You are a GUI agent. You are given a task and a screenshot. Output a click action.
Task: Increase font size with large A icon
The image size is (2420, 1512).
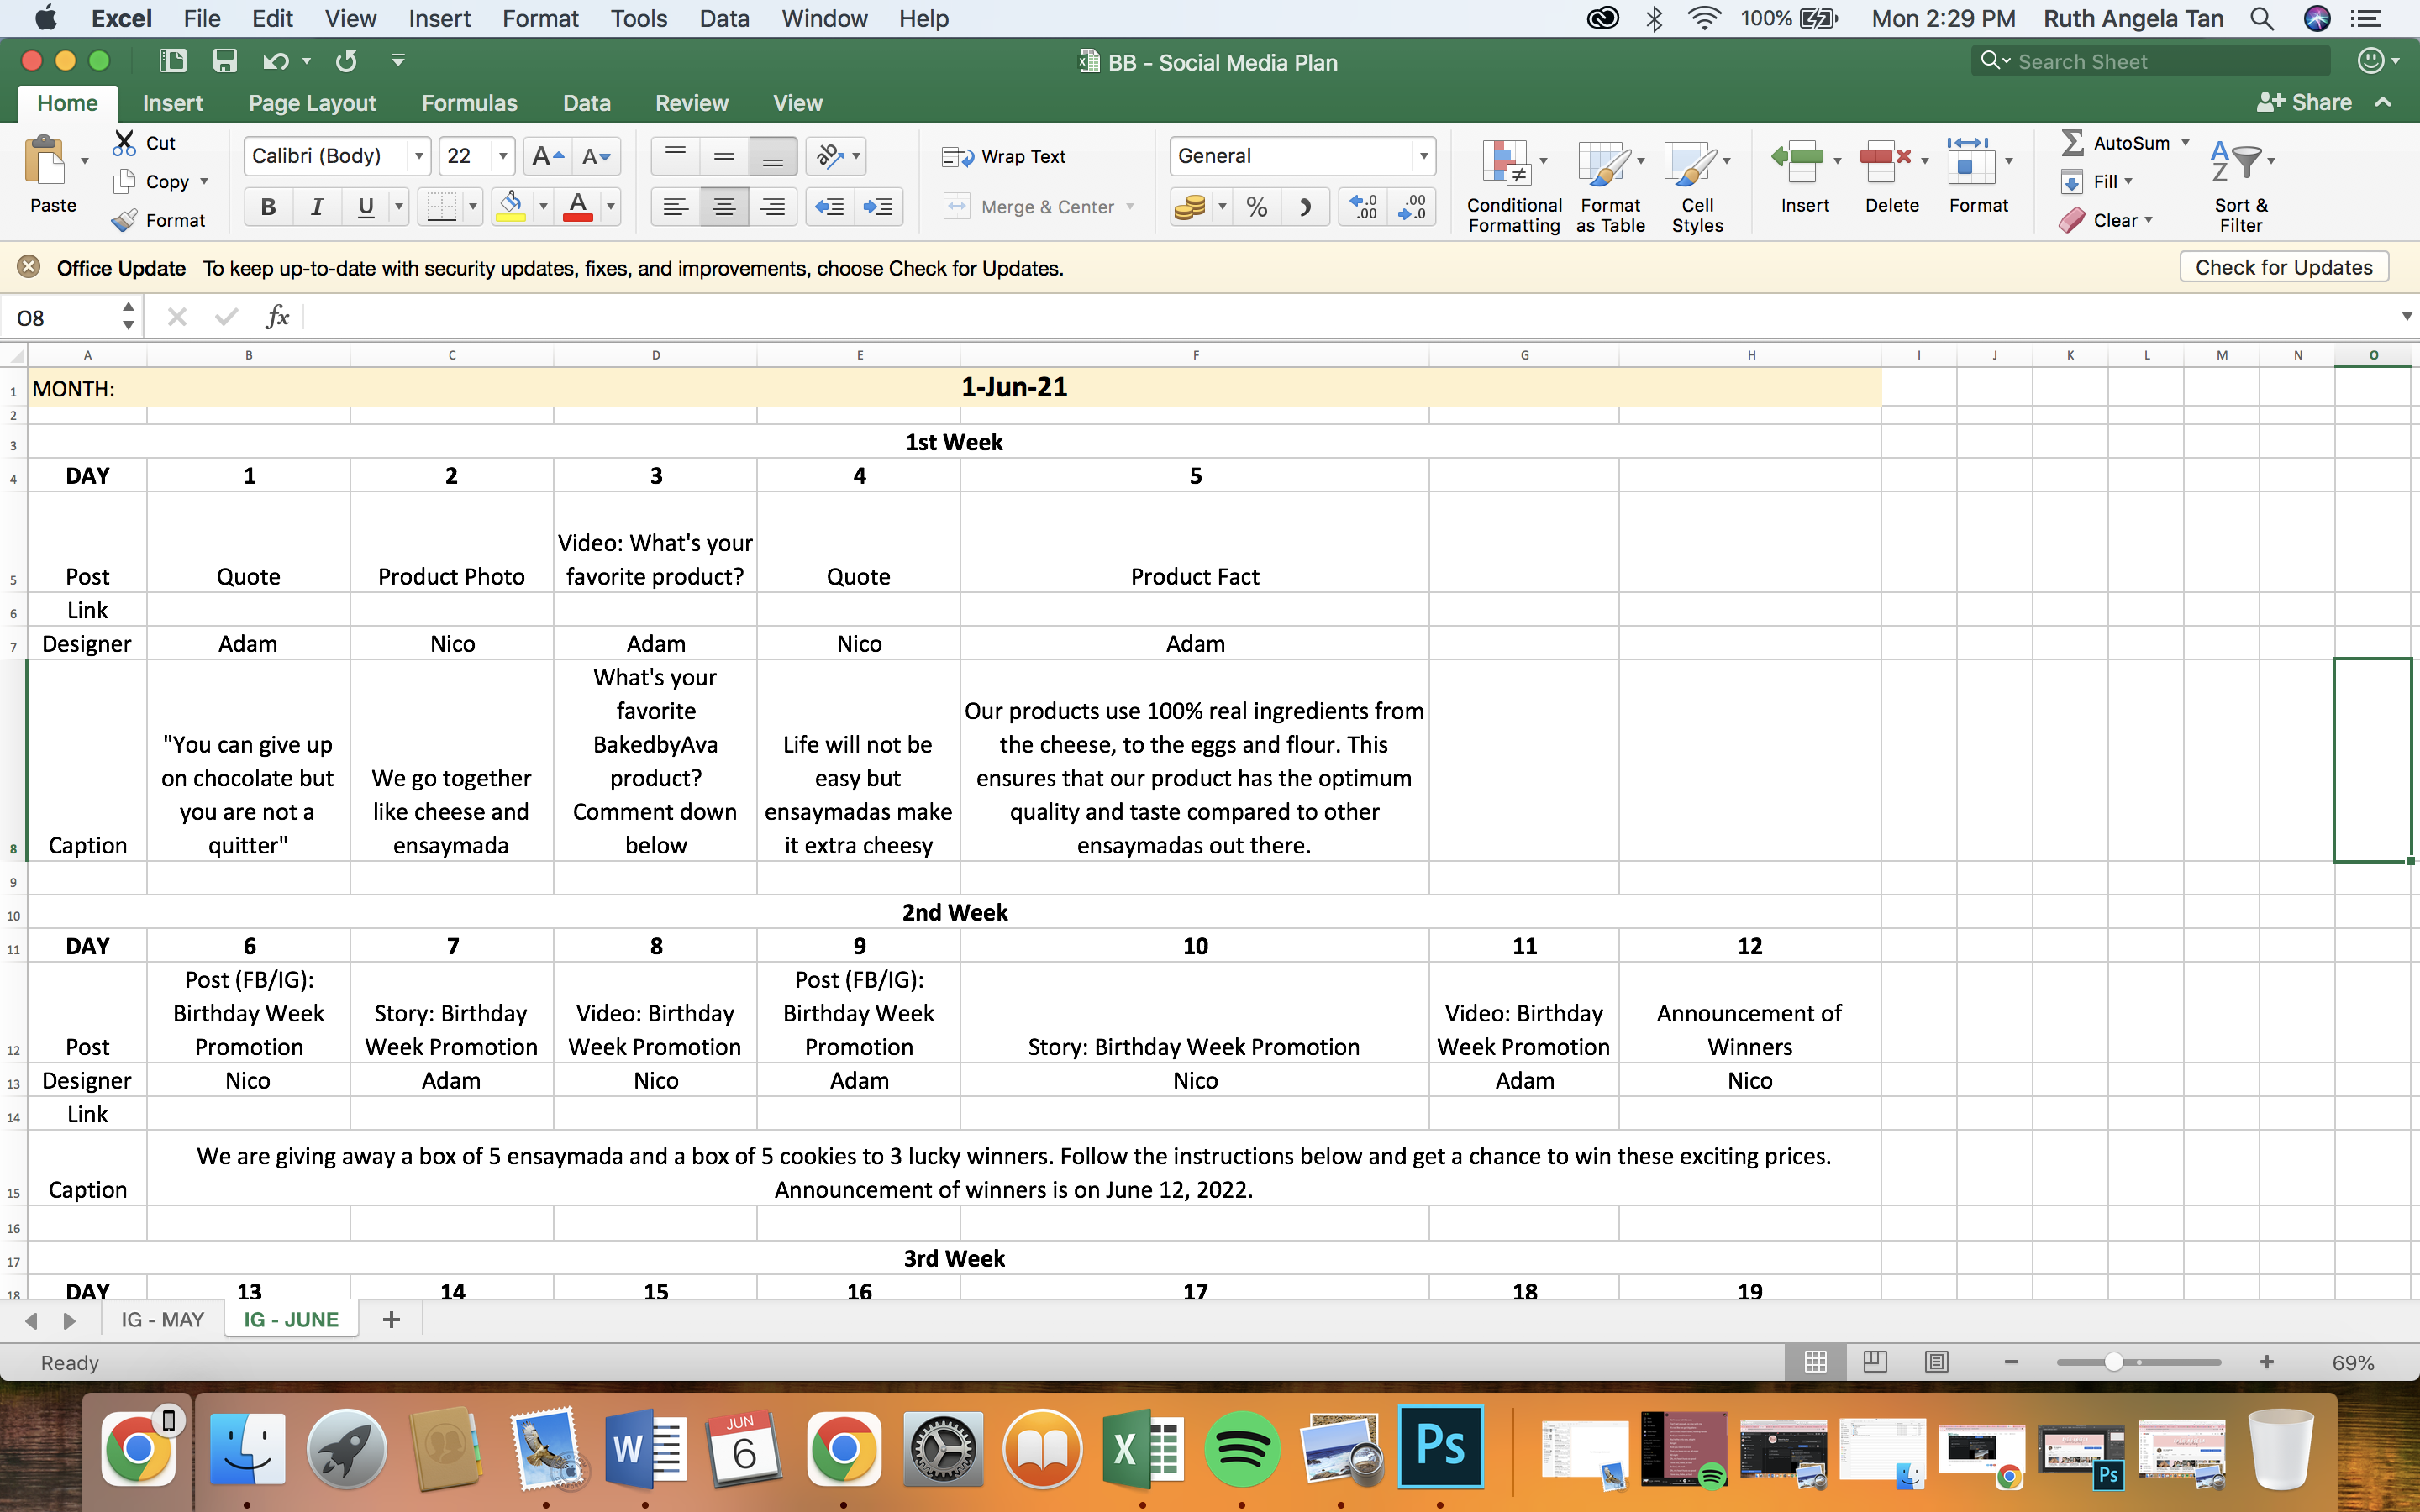pos(547,156)
